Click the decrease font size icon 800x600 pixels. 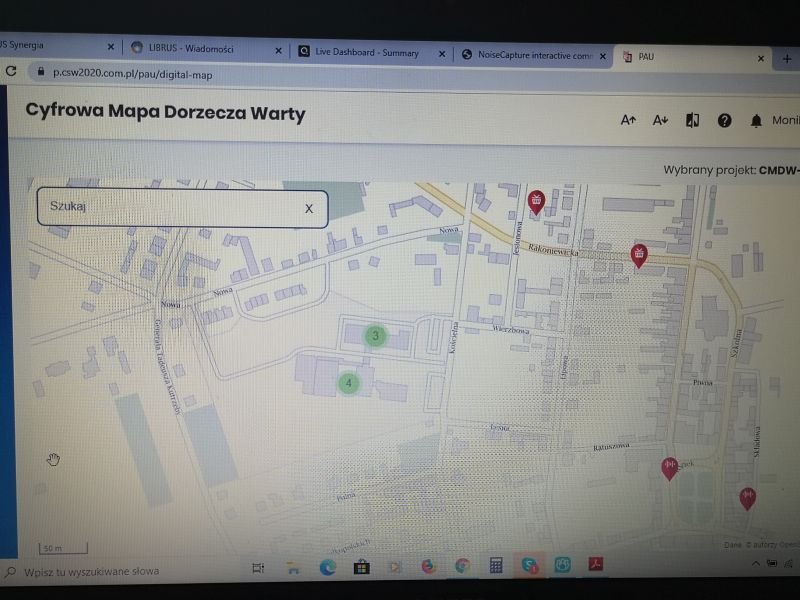pyautogui.click(x=659, y=120)
